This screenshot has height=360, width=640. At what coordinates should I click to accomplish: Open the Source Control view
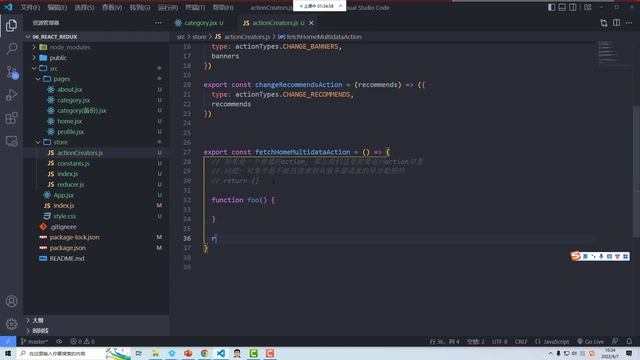click(11, 72)
